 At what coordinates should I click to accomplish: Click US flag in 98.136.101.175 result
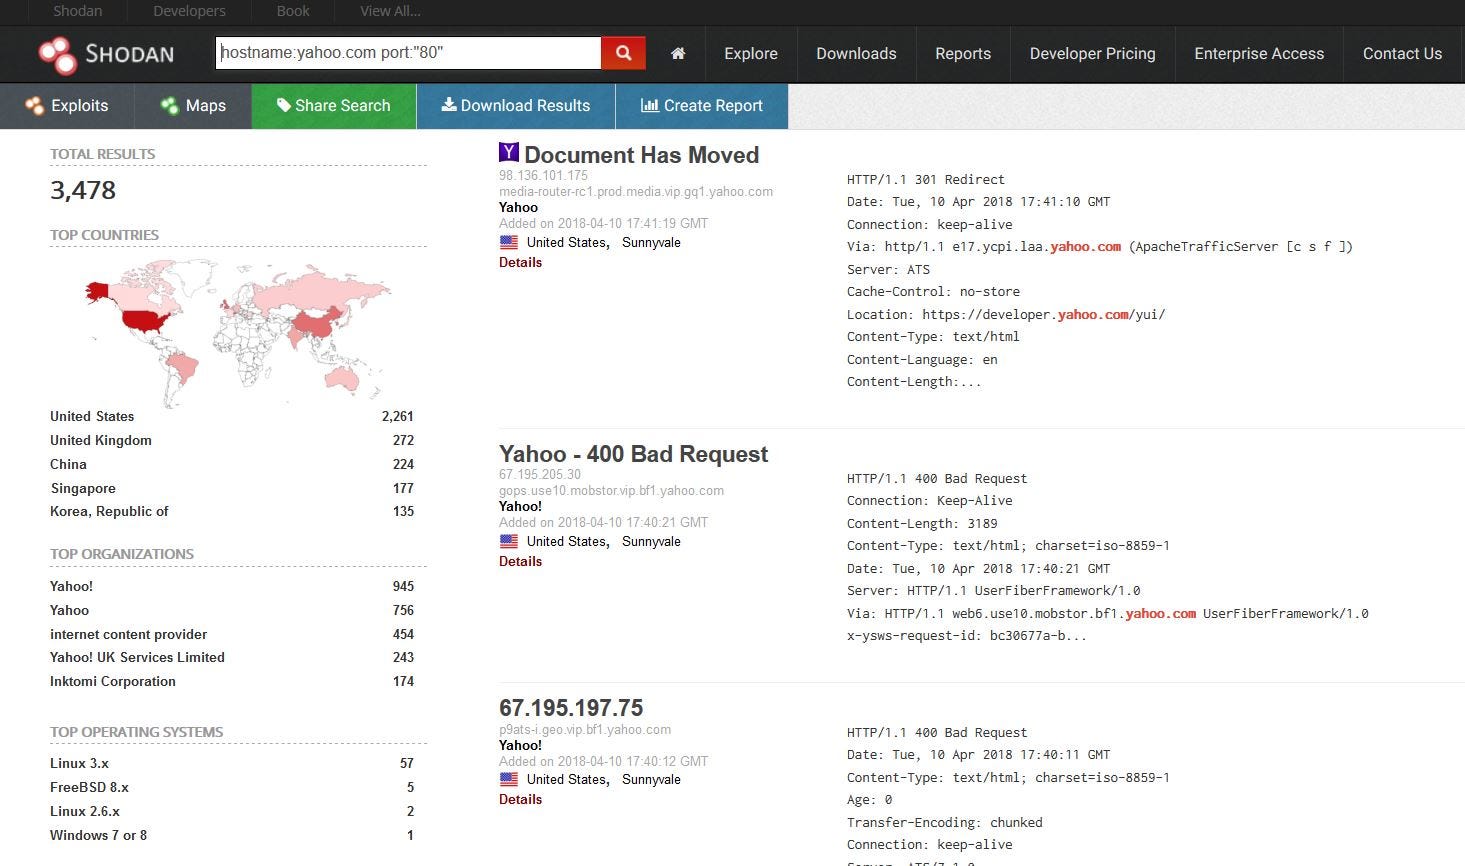[x=509, y=242]
